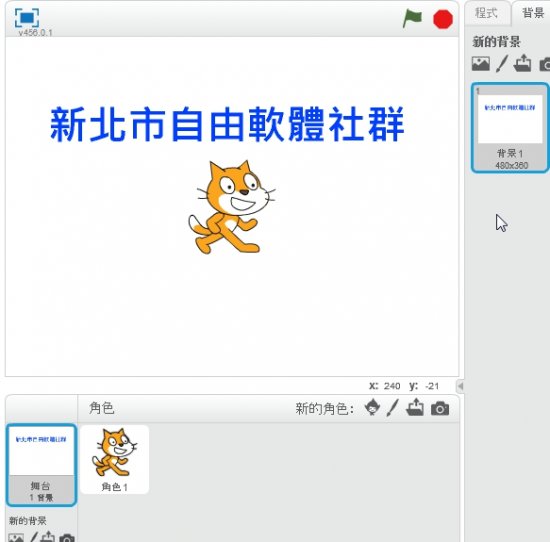The image size is (550, 542).
Task: Switch to the 程式 tab
Action: click(x=487, y=13)
